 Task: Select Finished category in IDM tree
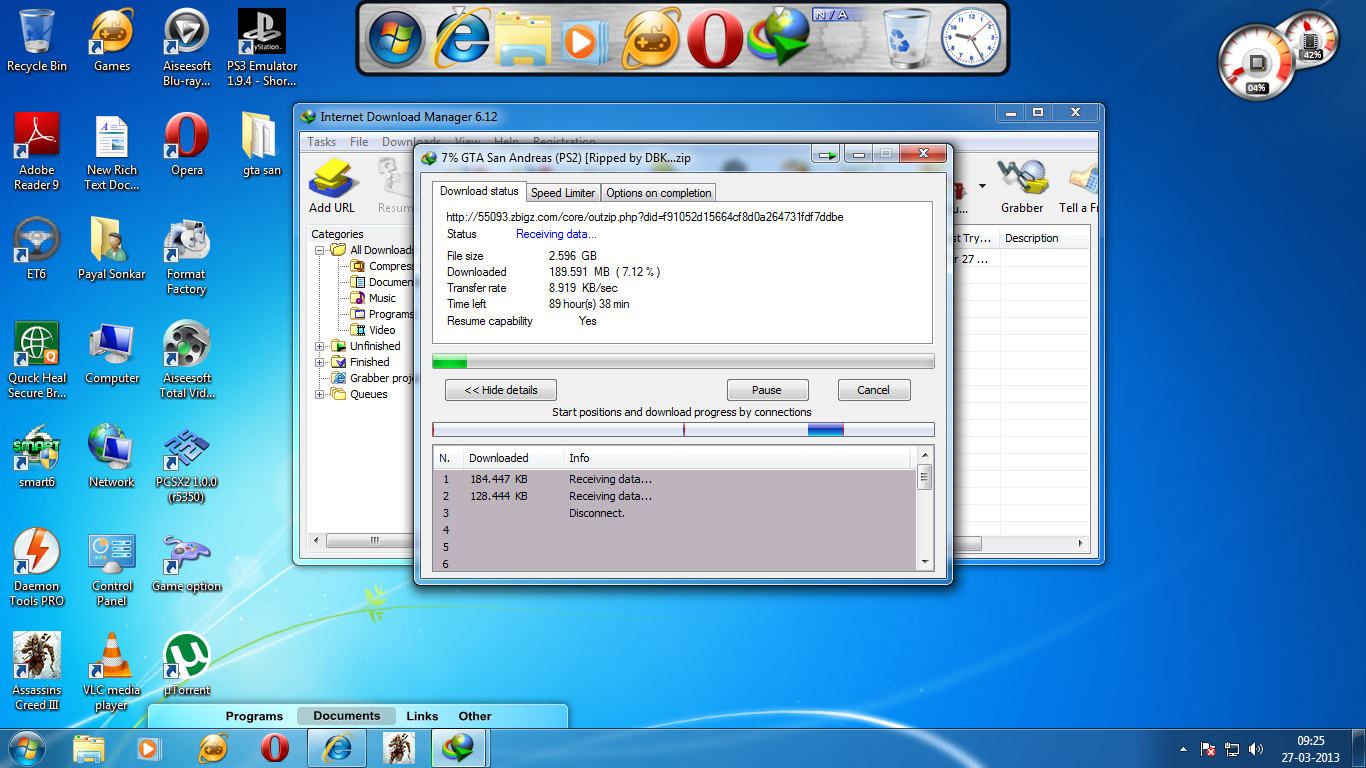[369, 362]
